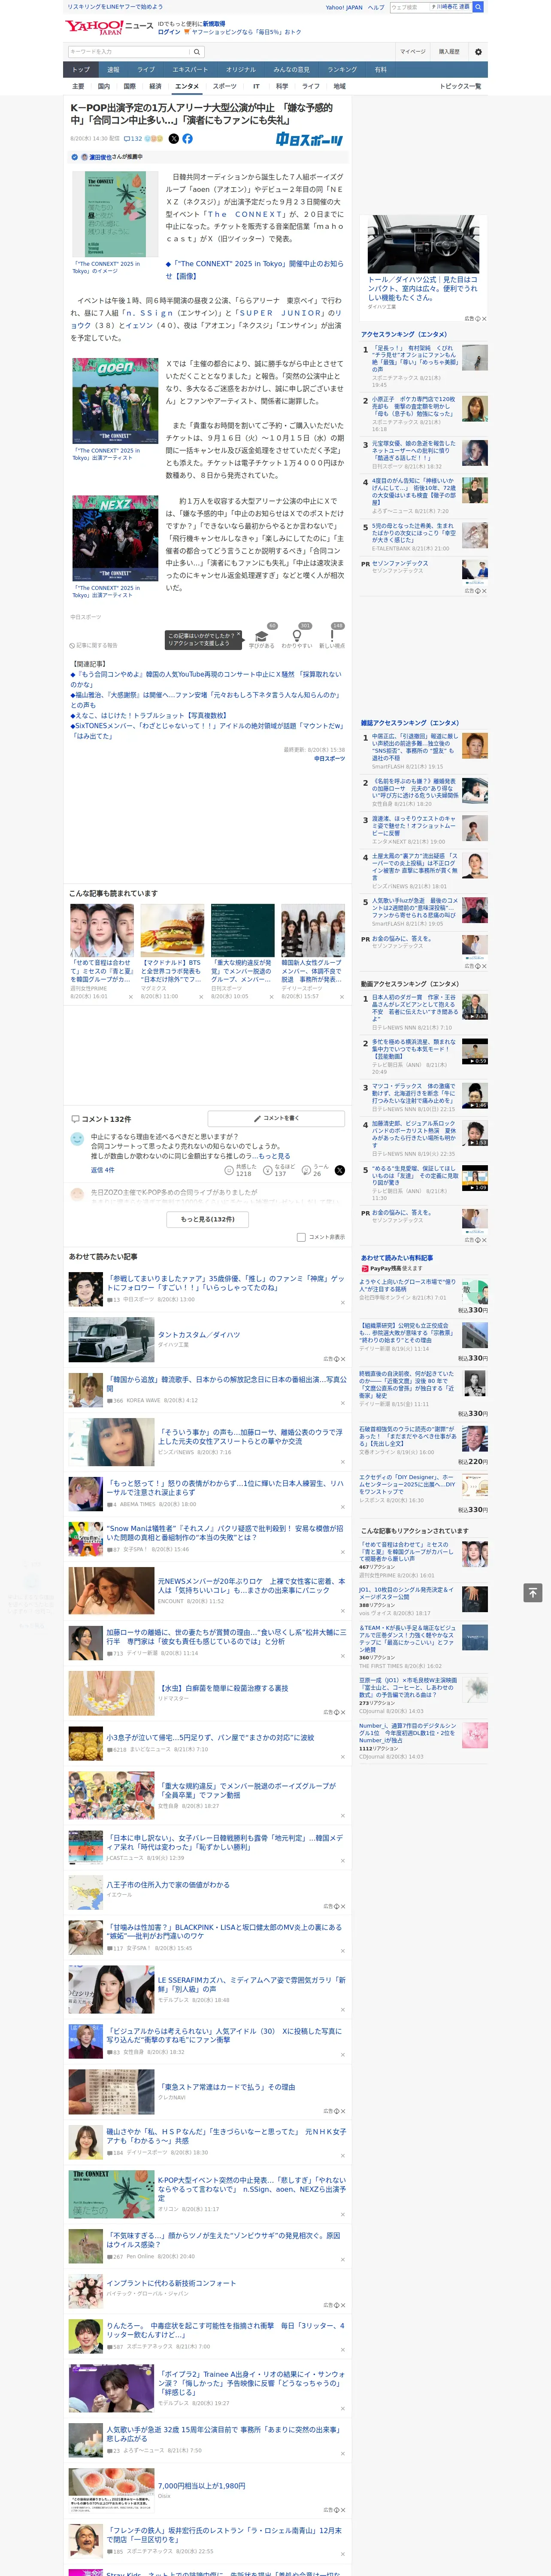
Task: Open related article えなこ、はじけた！
Action: point(148,716)
